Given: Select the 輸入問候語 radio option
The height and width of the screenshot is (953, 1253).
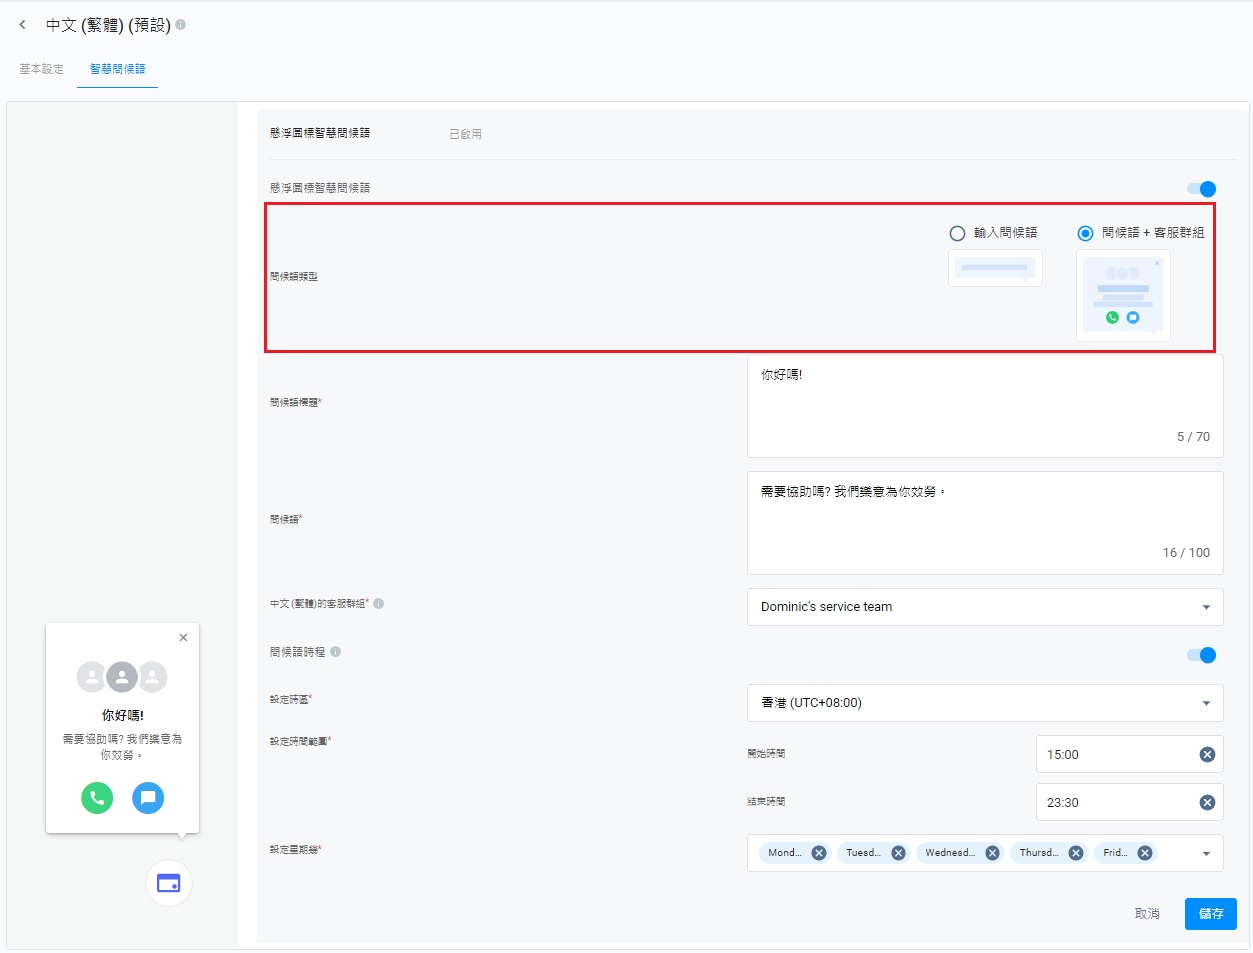Looking at the screenshot, I should point(957,233).
